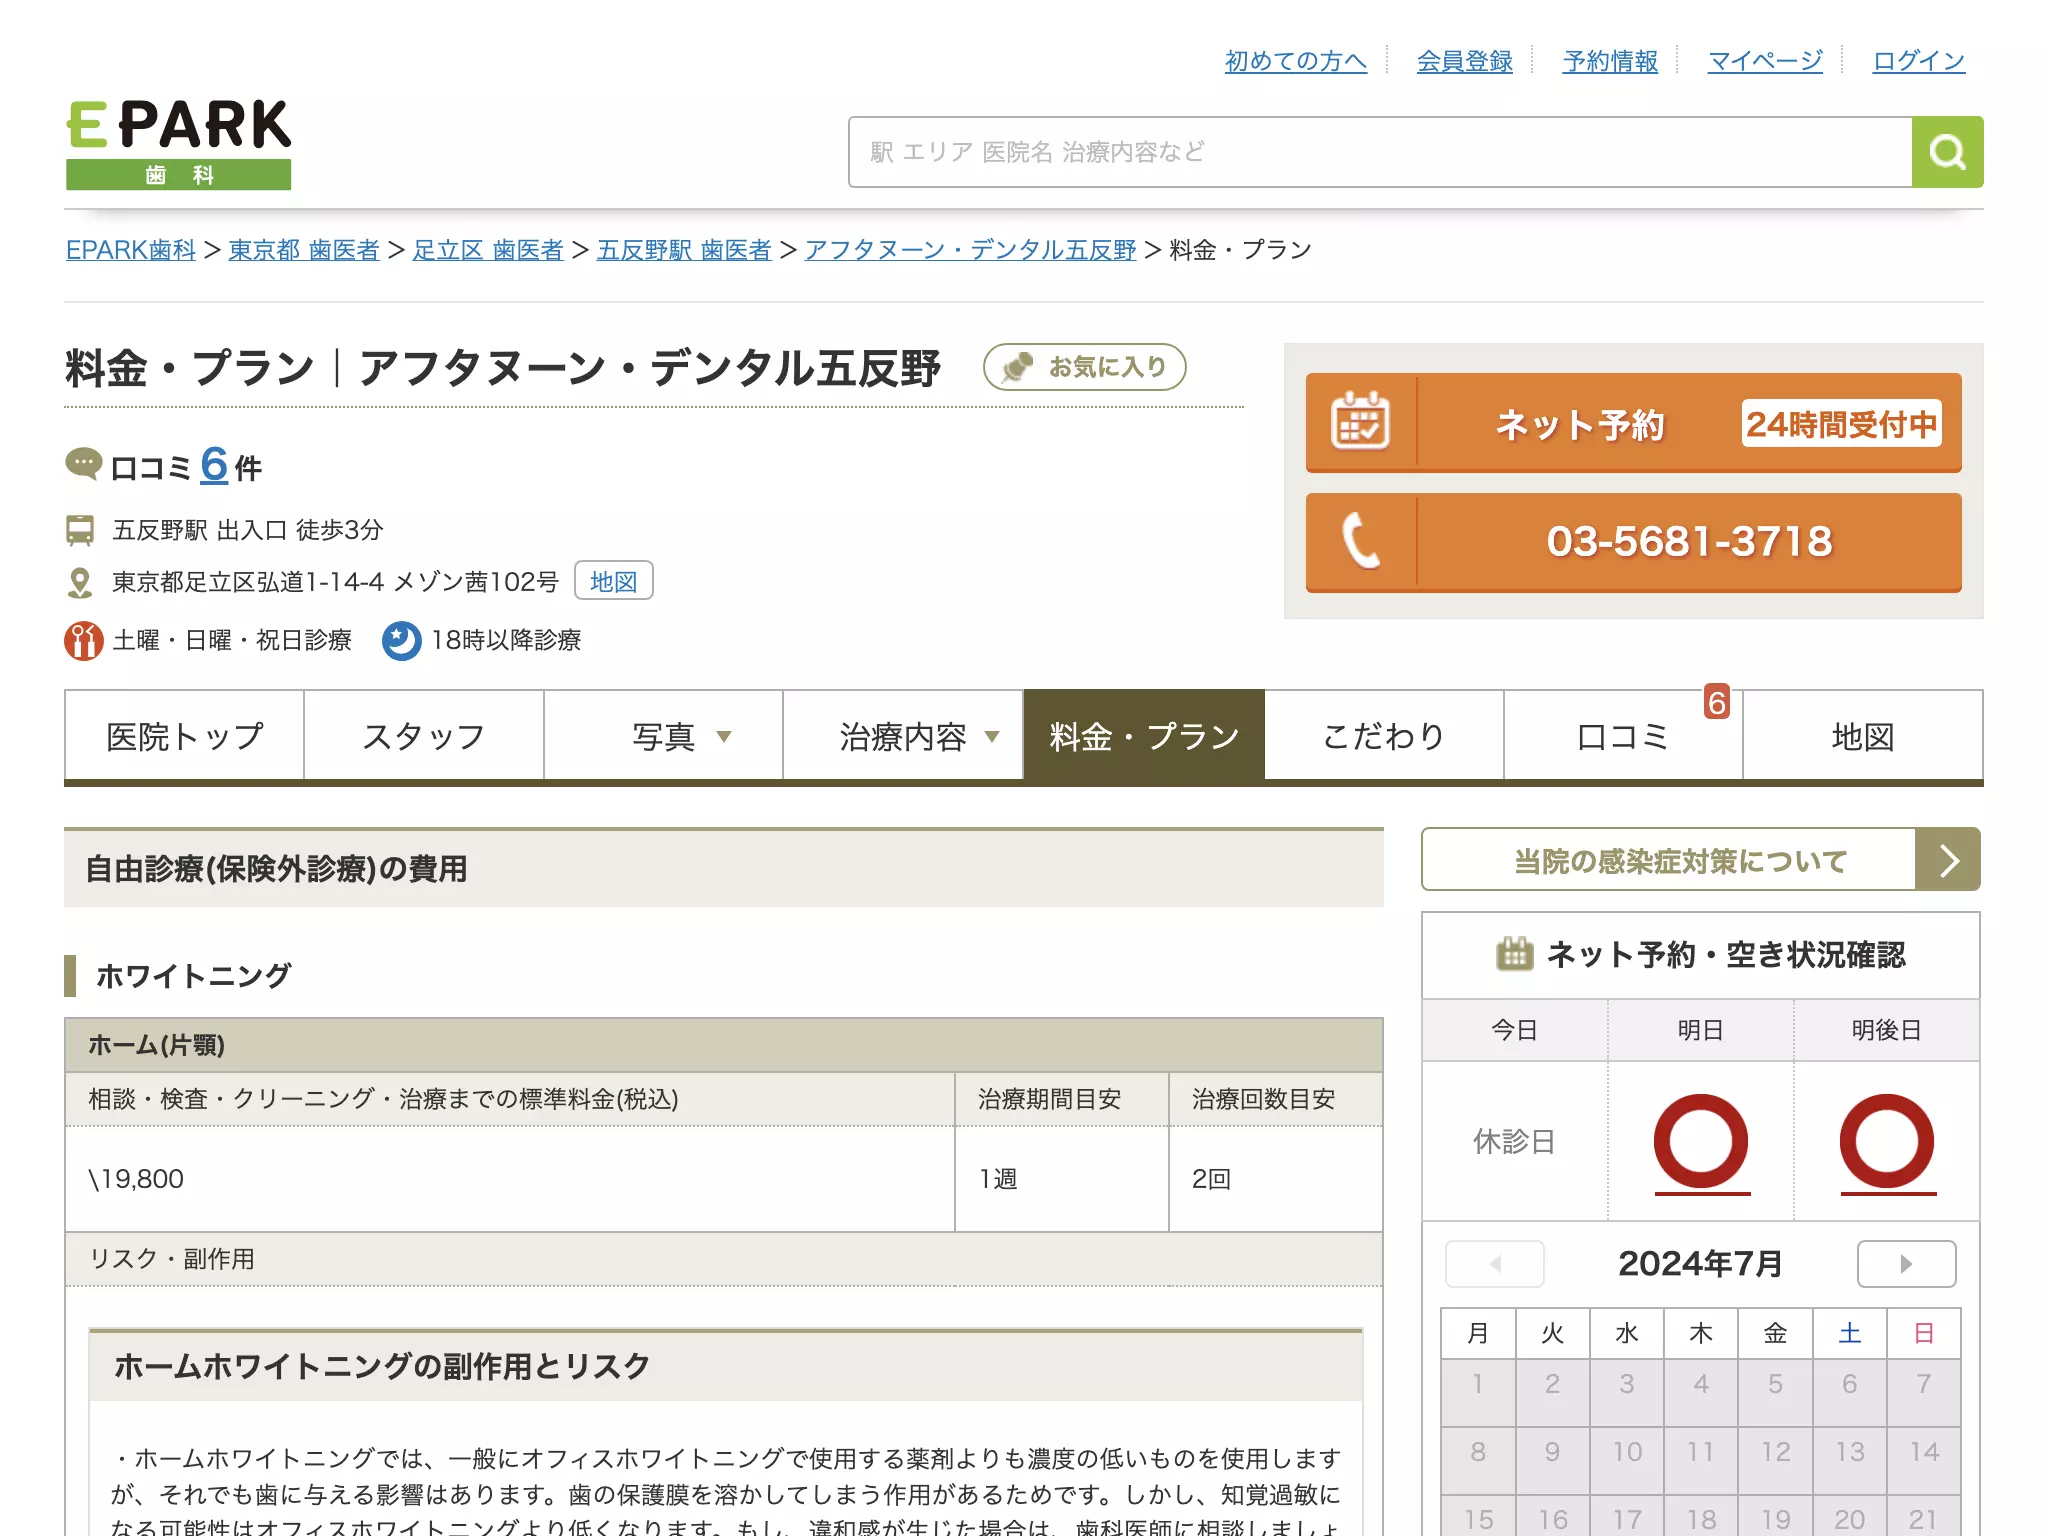Expand the 写真 dropdown tab
Viewport: 2048px width, 1536px height.
[x=664, y=736]
